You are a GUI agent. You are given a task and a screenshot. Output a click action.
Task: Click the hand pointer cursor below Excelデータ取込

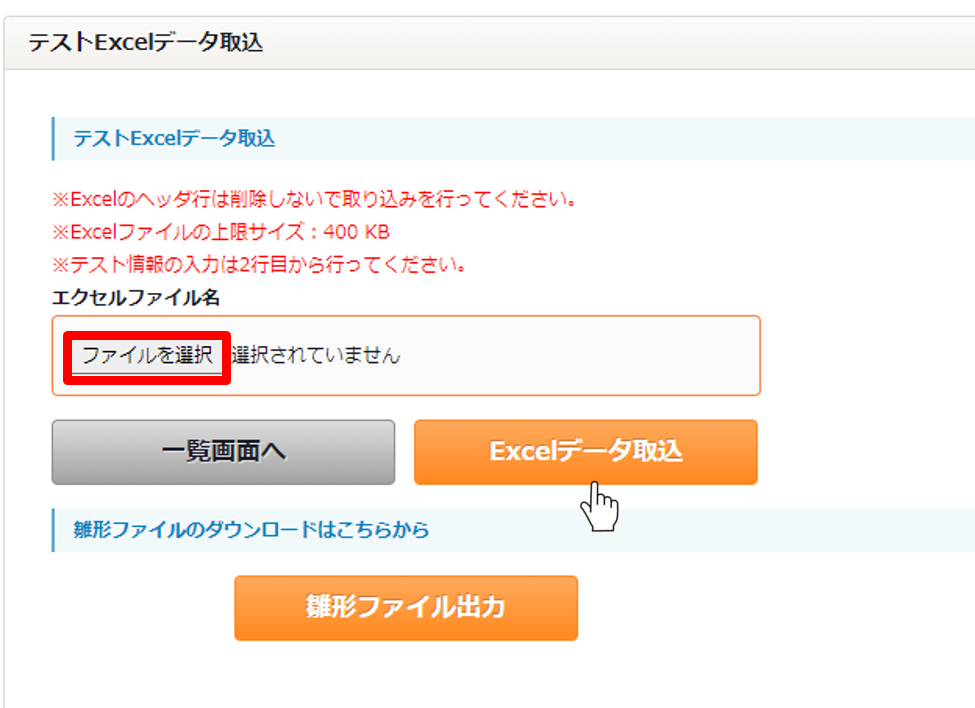599,507
